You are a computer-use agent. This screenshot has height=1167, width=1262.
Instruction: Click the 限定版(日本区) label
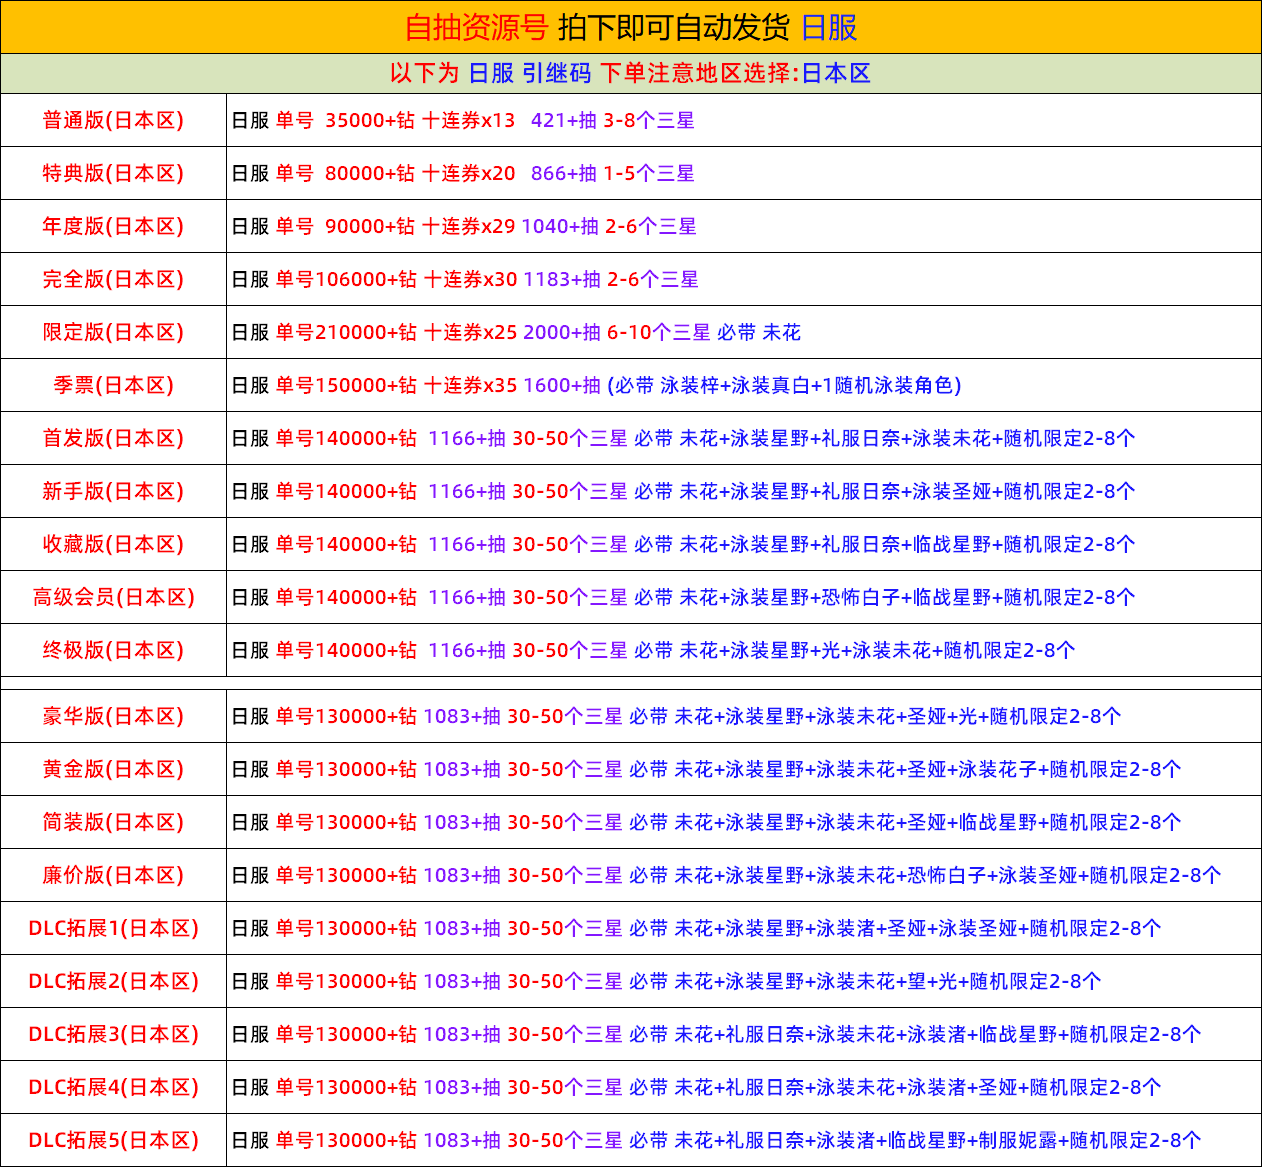pos(113,332)
